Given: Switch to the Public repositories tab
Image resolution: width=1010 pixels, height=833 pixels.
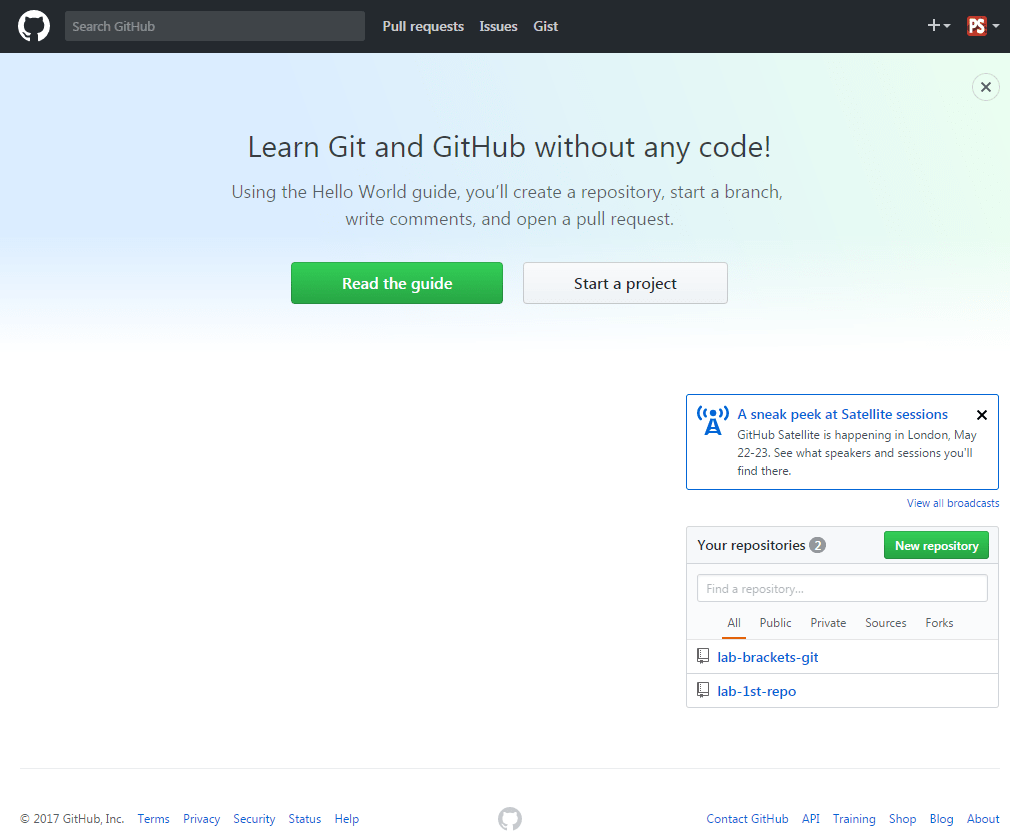Looking at the screenshot, I should click(776, 623).
